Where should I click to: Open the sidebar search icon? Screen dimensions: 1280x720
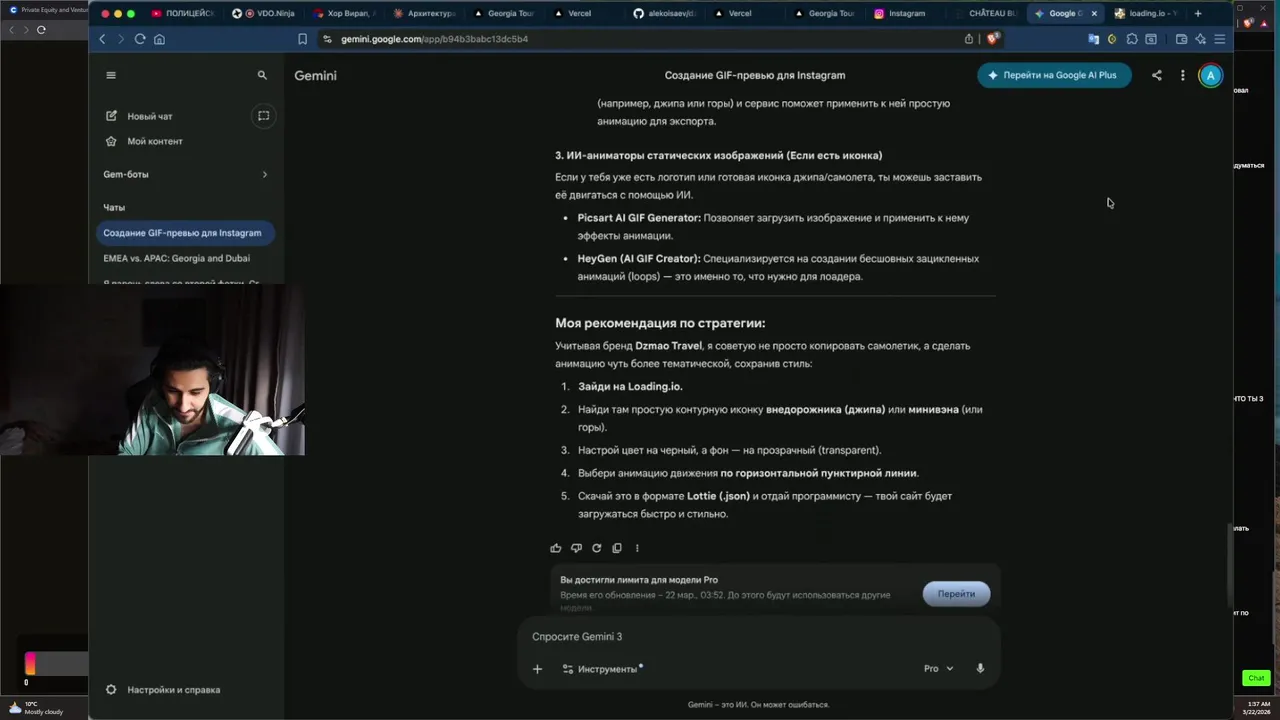tap(262, 75)
